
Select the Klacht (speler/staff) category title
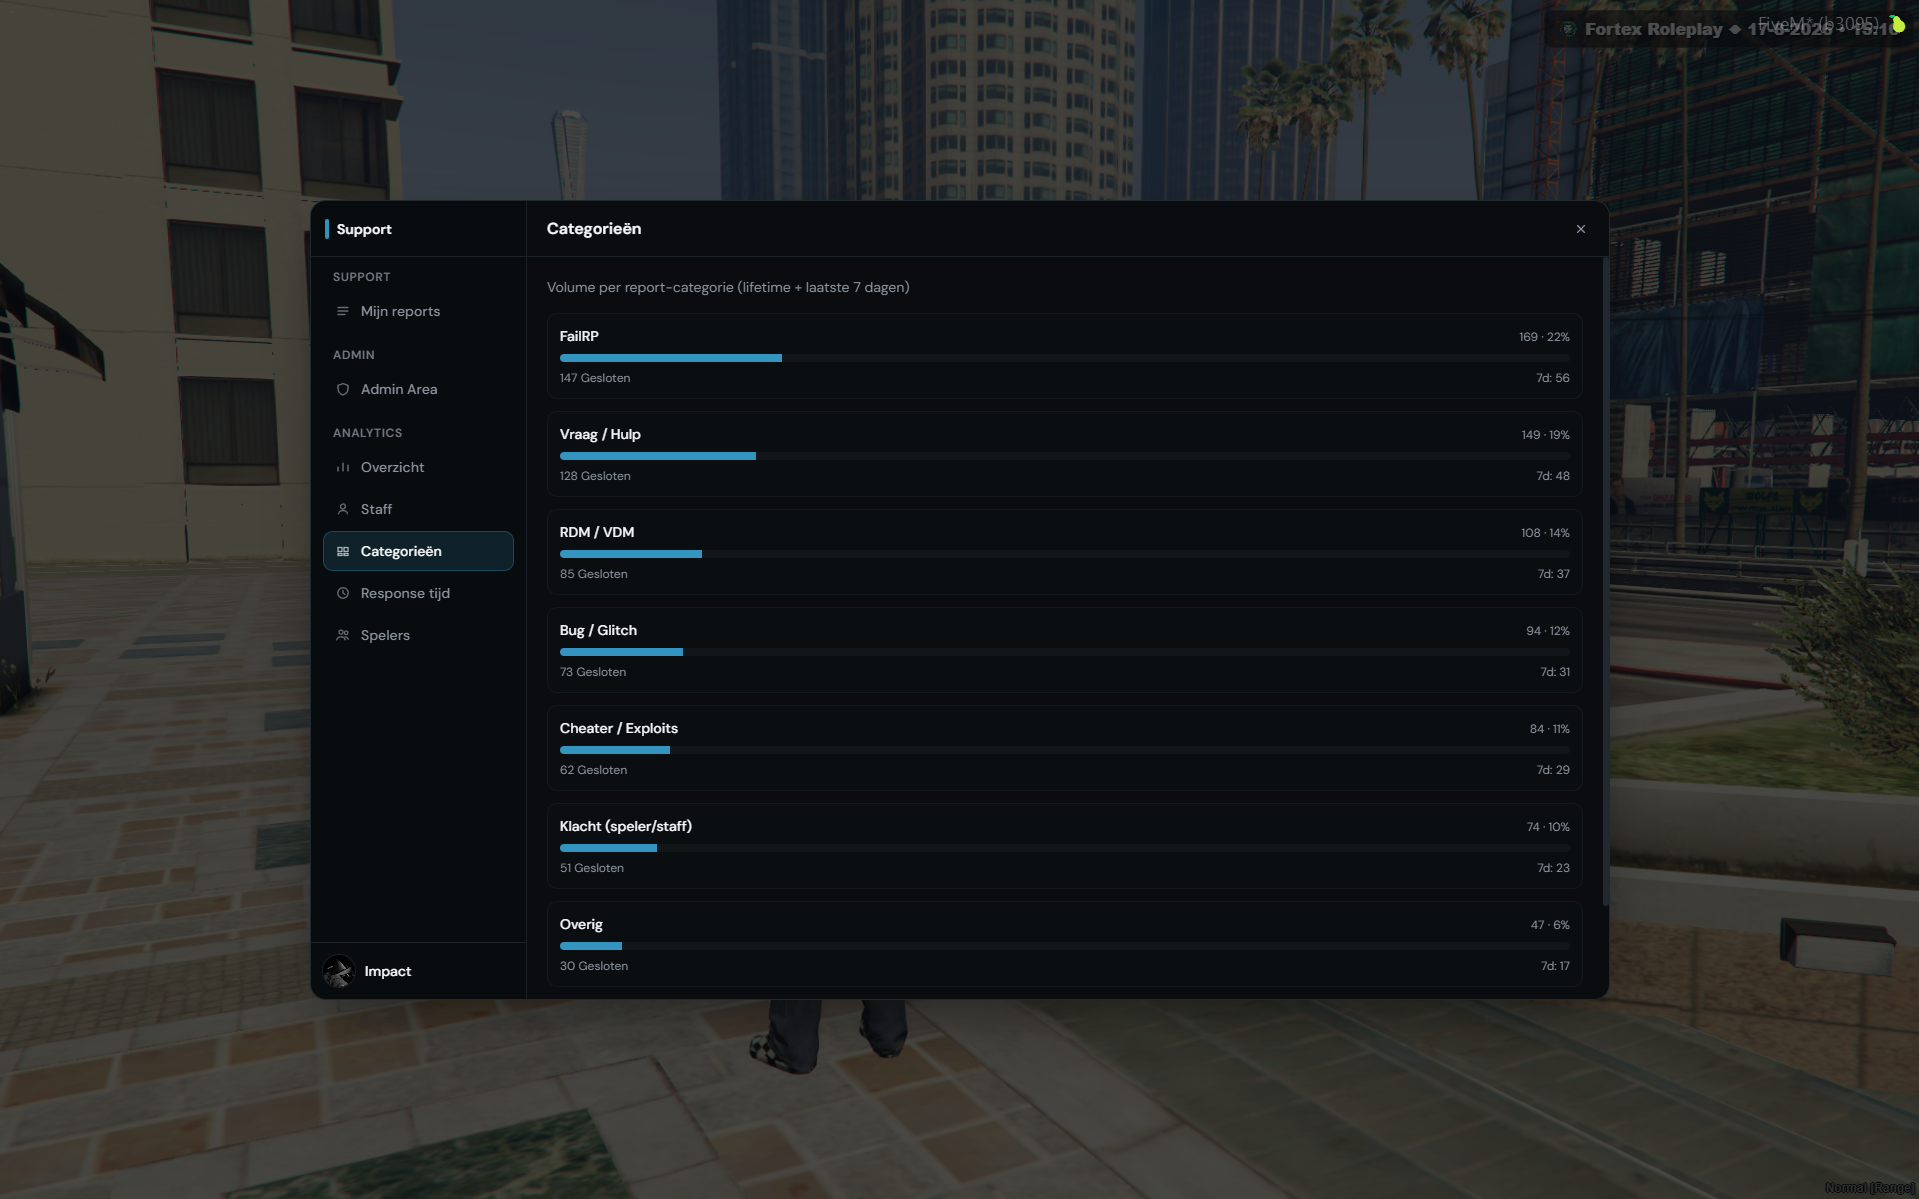tap(626, 826)
